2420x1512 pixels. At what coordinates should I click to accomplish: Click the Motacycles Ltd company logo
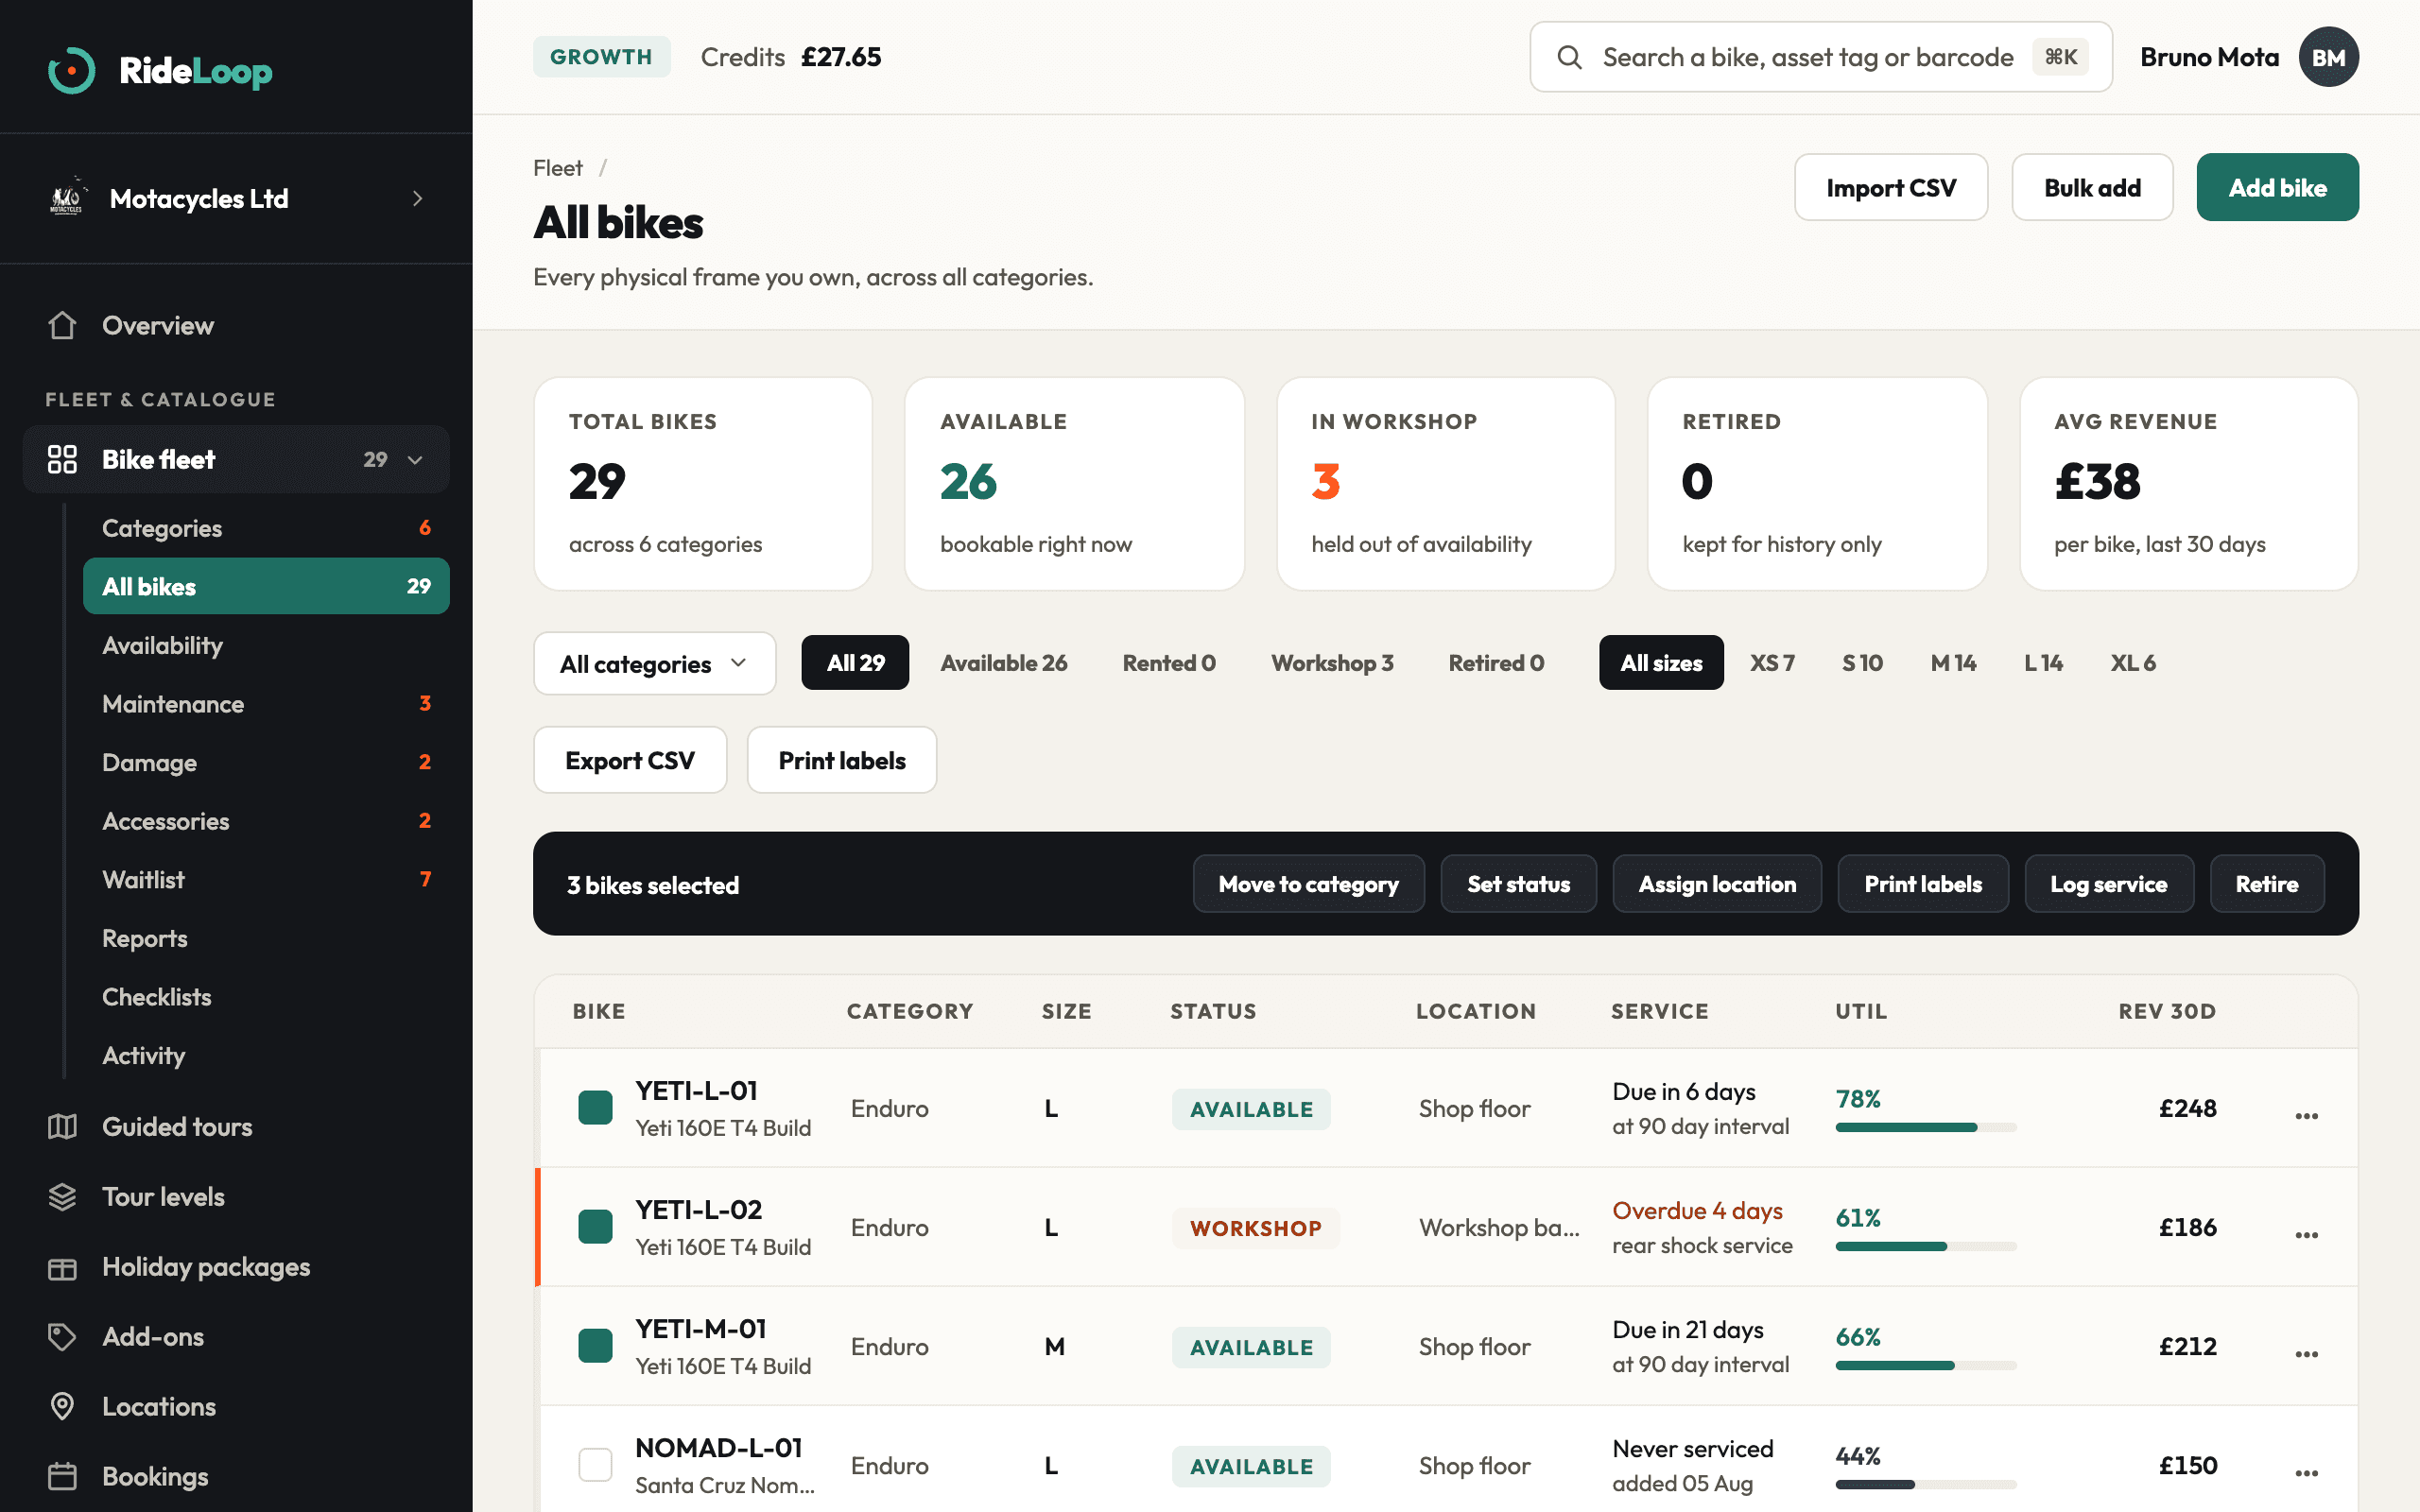pyautogui.click(x=67, y=198)
